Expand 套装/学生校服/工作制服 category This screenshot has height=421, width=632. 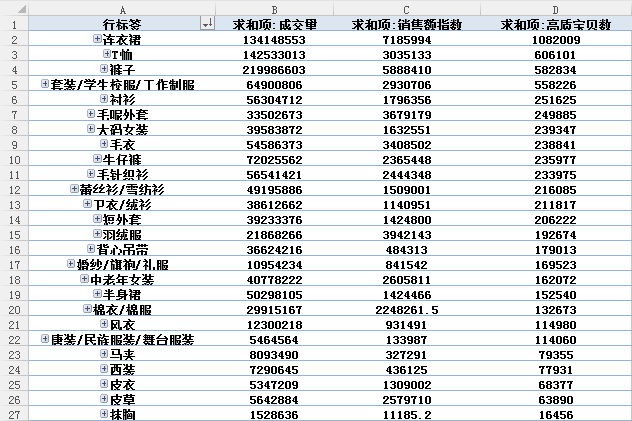(x=45, y=84)
